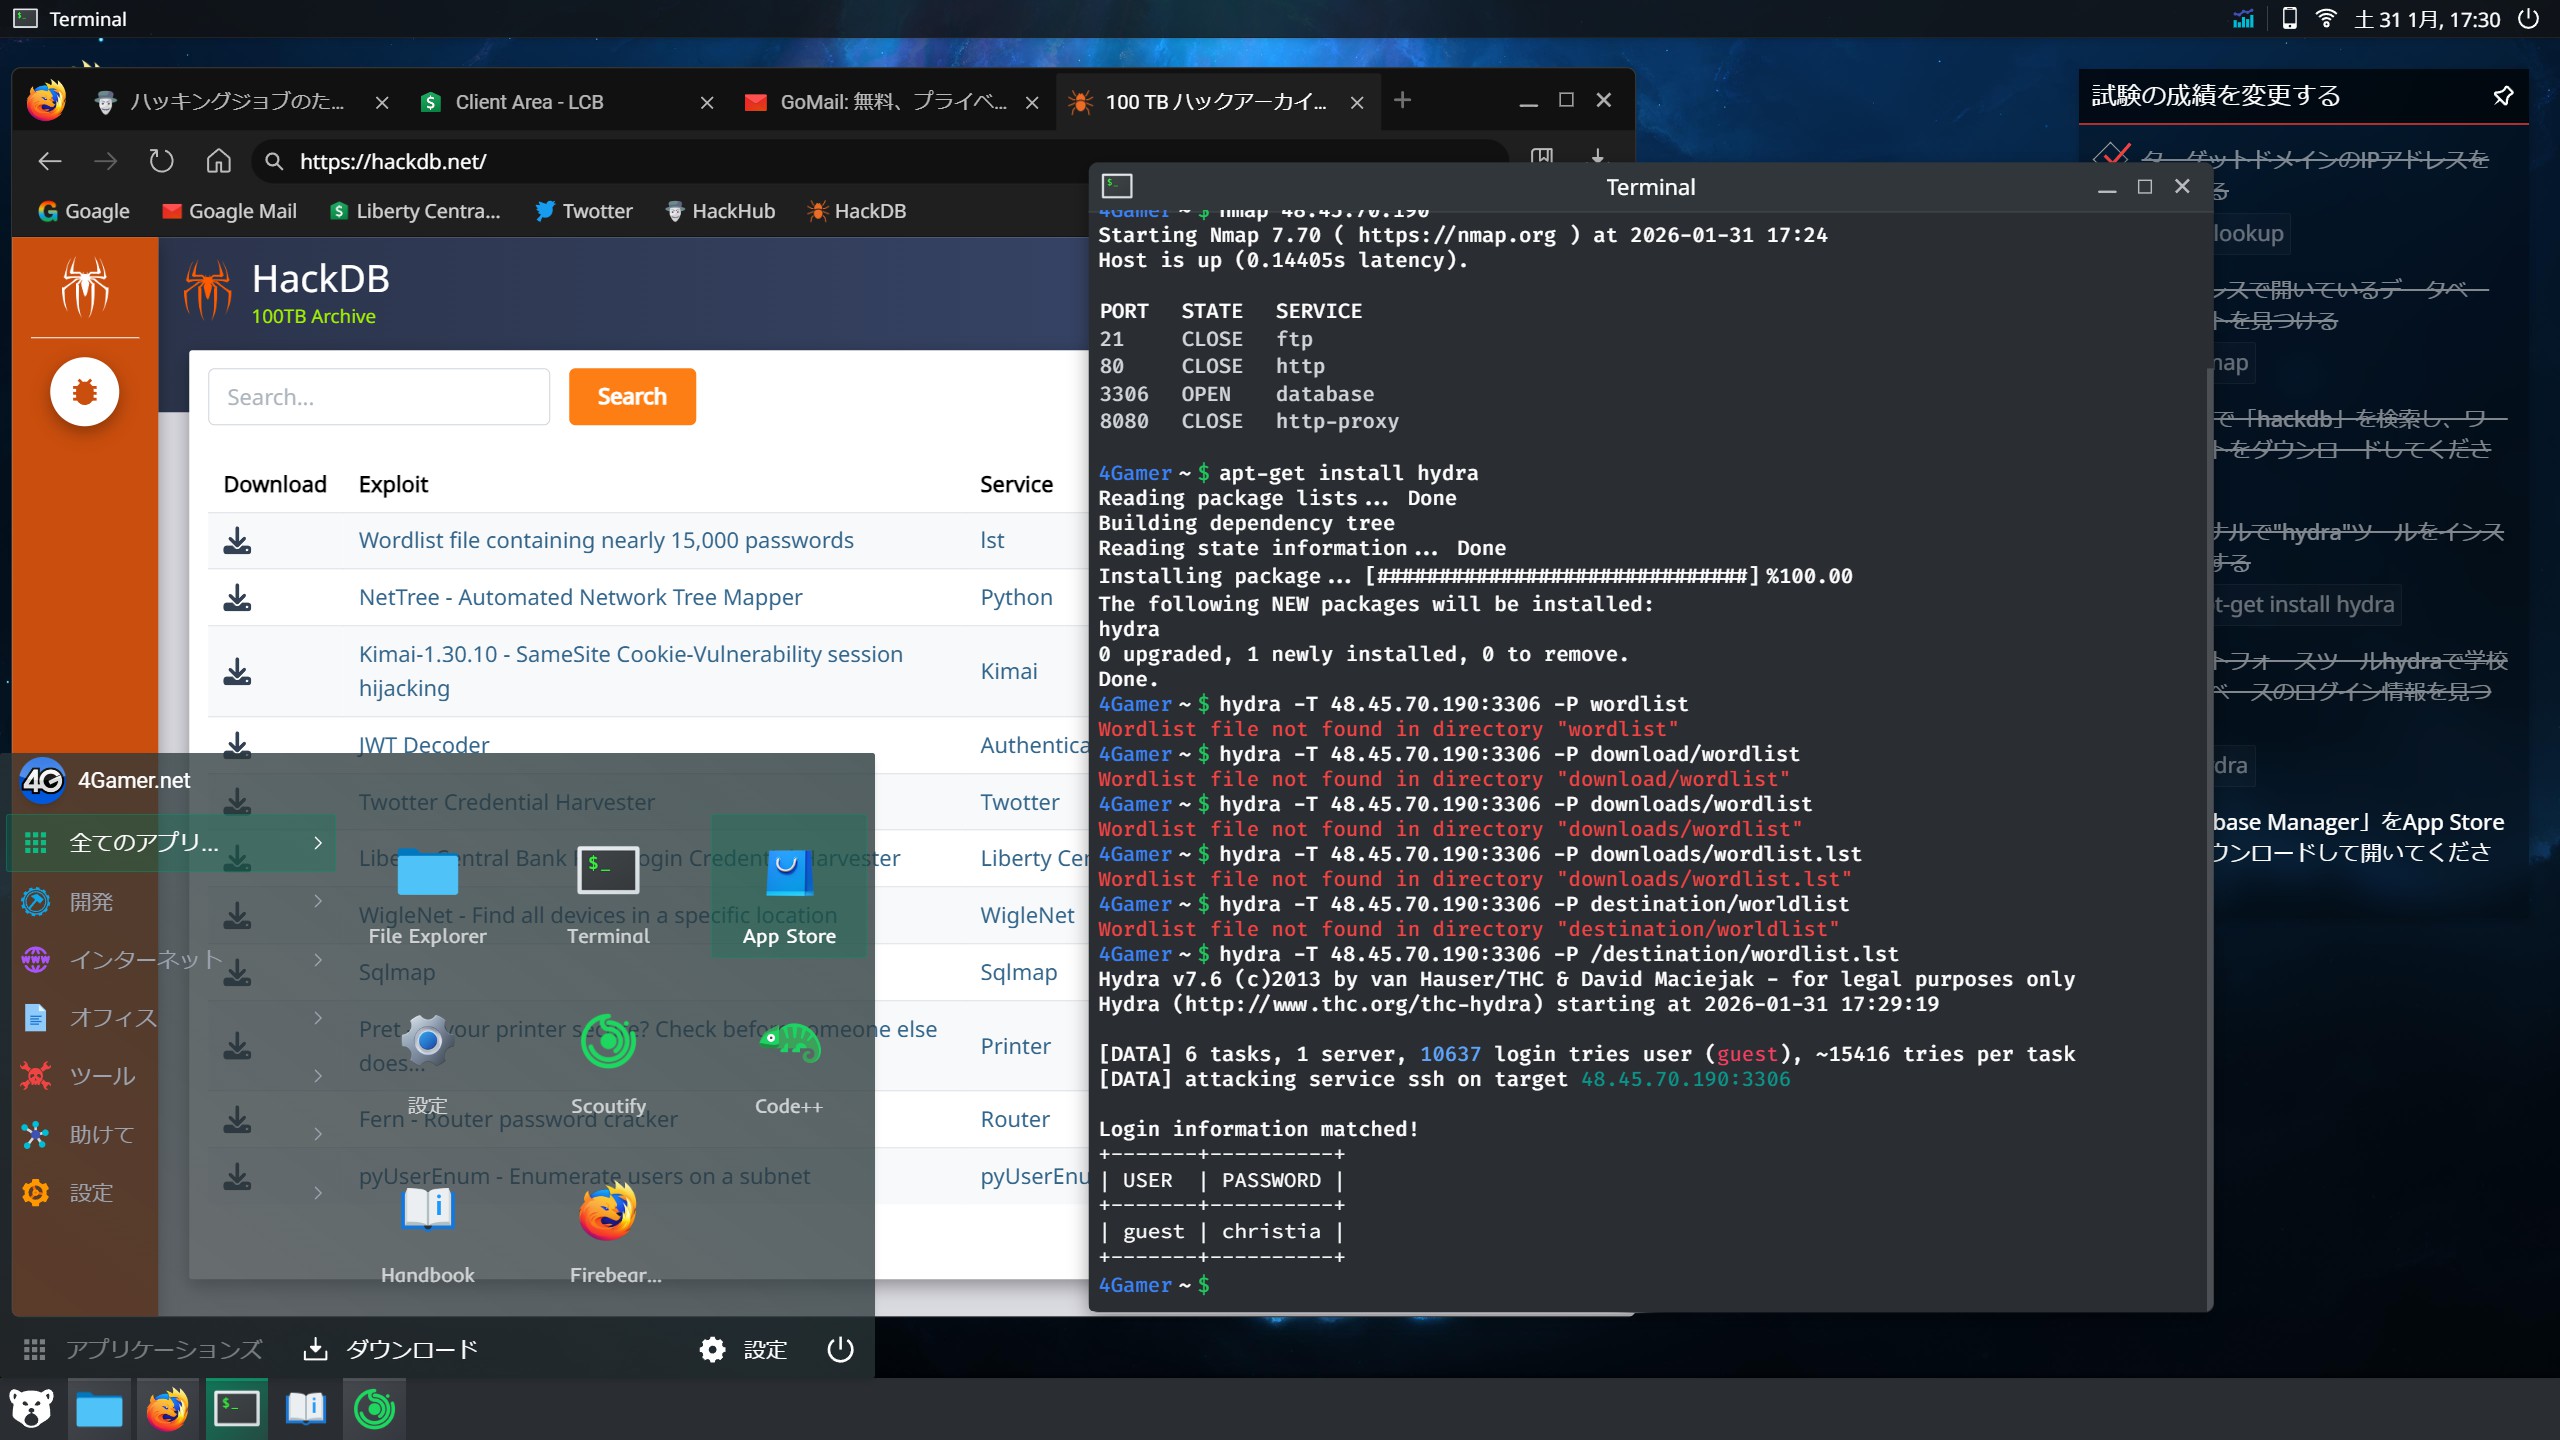The height and width of the screenshot is (1440, 2560).
Task: Switch to the GoMail browser tab
Action: pyautogui.click(x=878, y=101)
